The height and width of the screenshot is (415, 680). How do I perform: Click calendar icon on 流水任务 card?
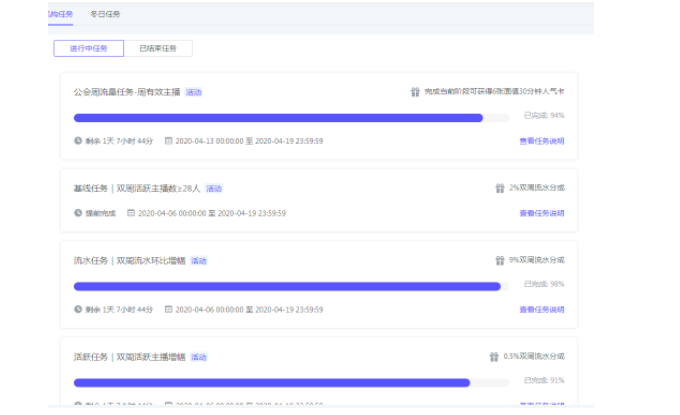(169, 310)
